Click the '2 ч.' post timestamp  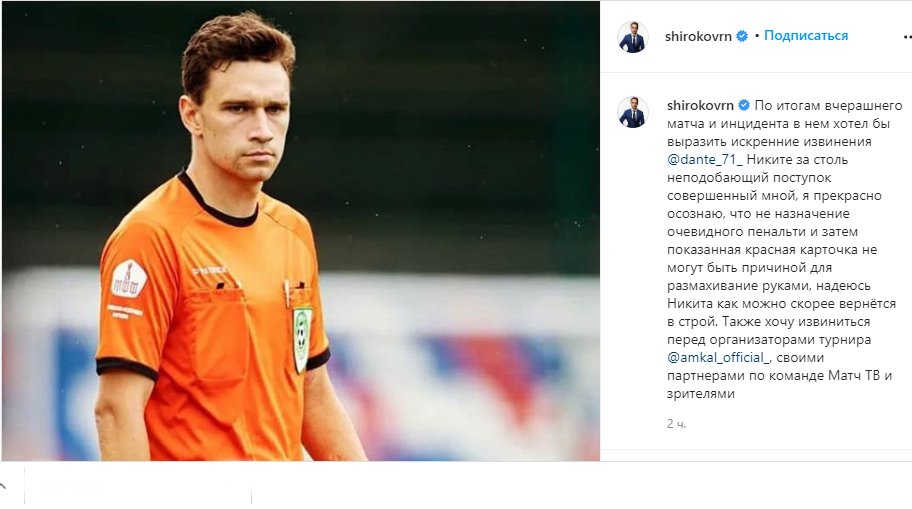coord(676,424)
